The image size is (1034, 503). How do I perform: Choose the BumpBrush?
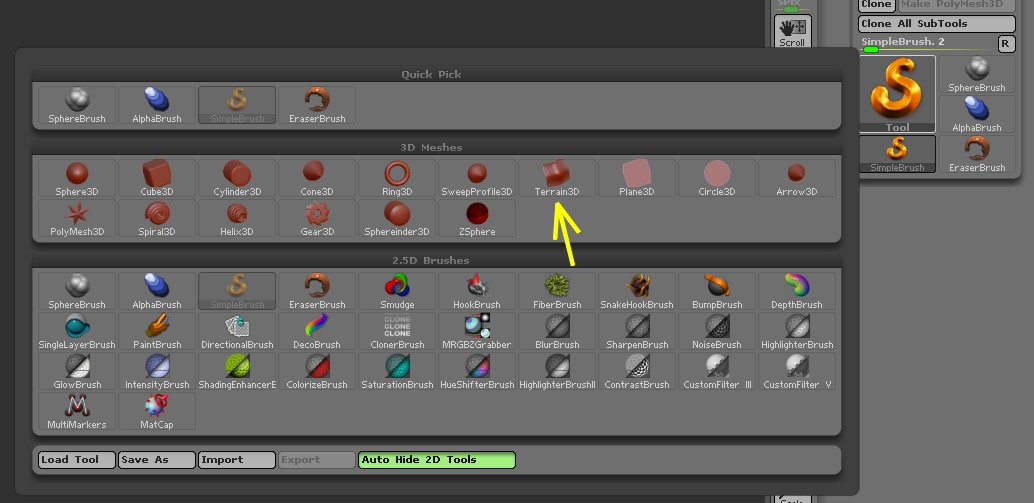point(717,291)
